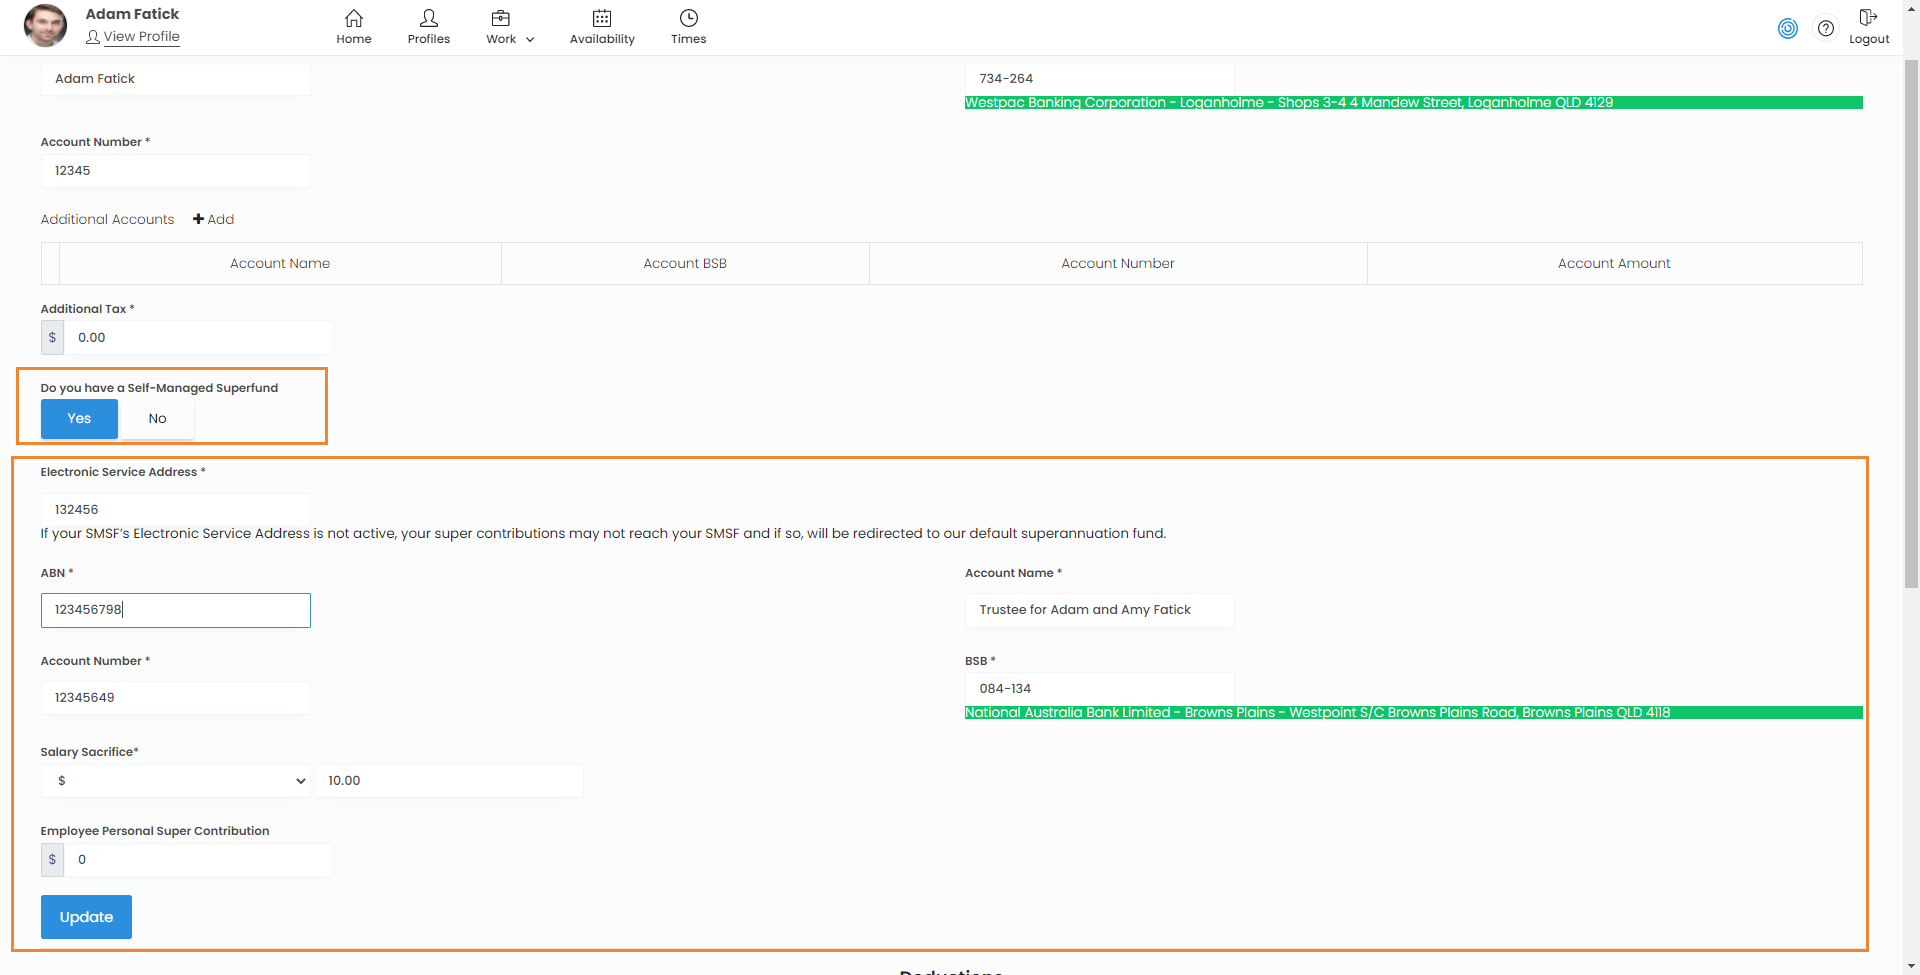Viewport: 1920px width, 975px height.
Task: Click the Additional Tax amount field
Action: click(198, 338)
